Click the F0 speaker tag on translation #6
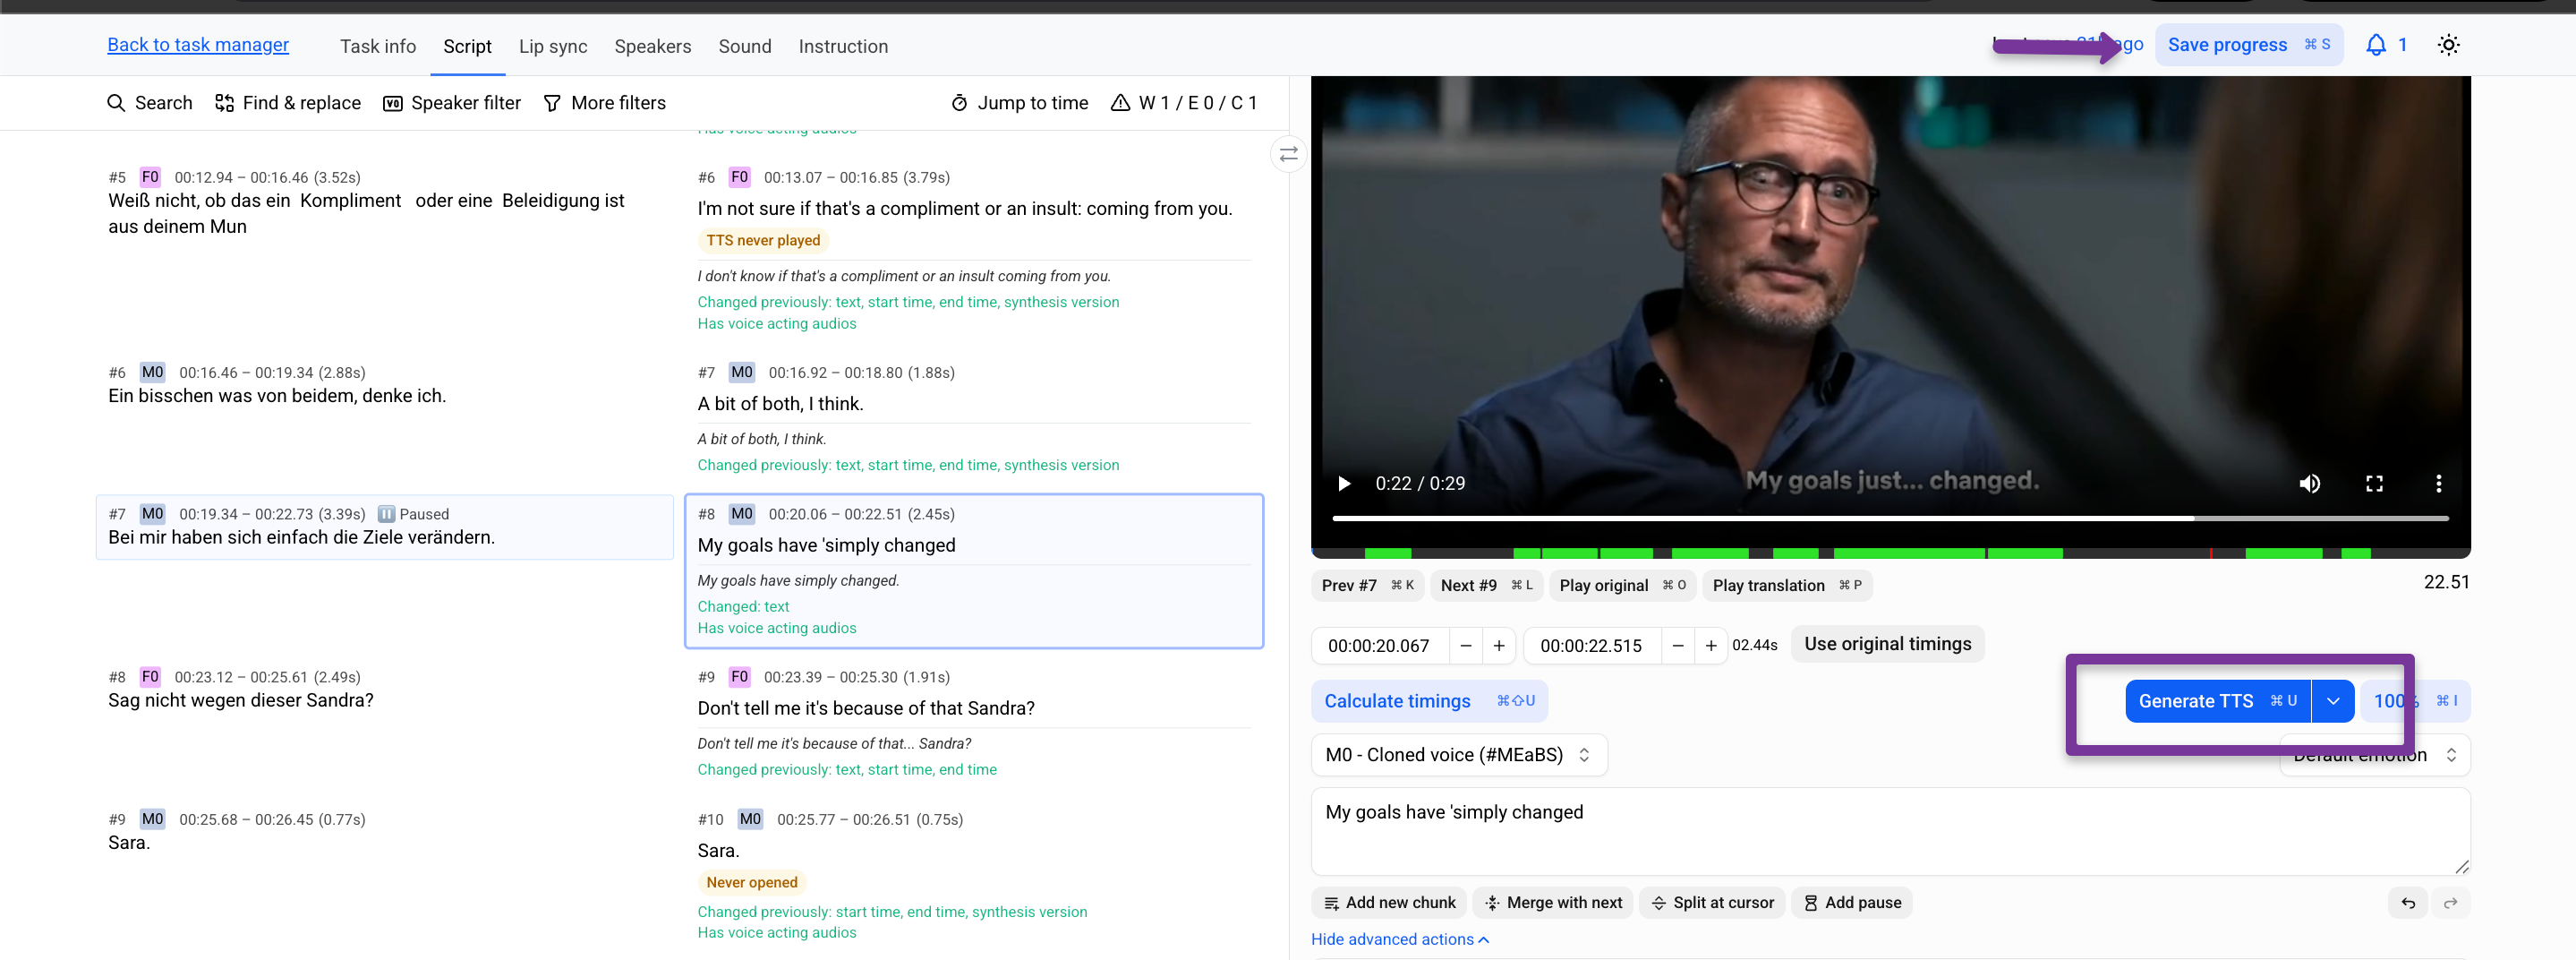Image resolution: width=2576 pixels, height=960 pixels. [739, 177]
